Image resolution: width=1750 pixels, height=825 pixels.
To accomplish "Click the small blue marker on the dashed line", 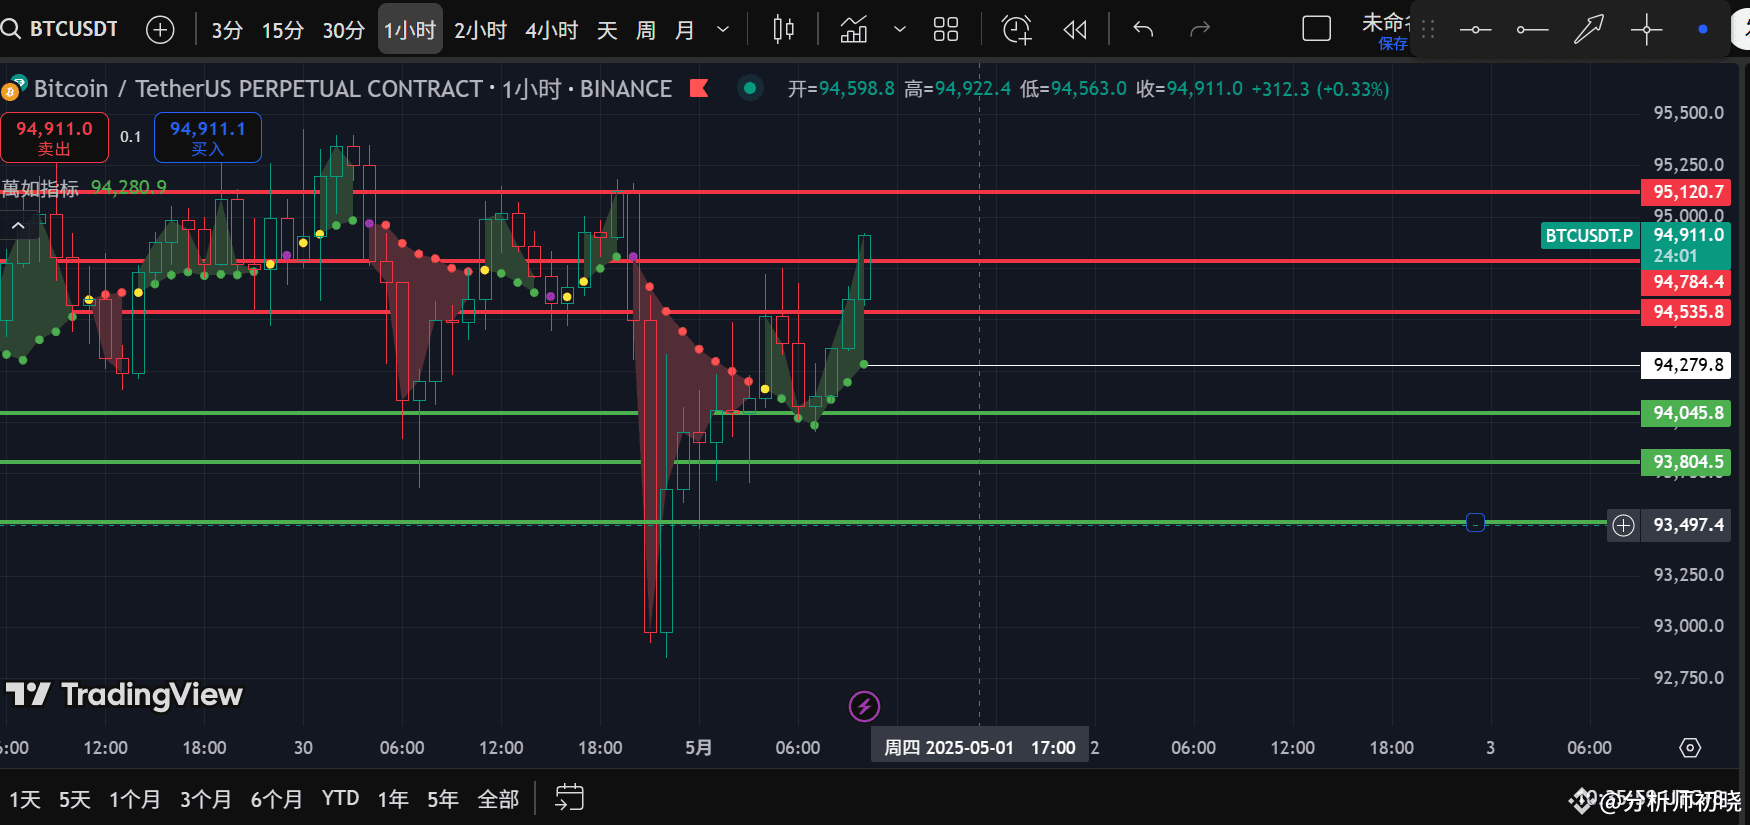I will coord(1475,523).
